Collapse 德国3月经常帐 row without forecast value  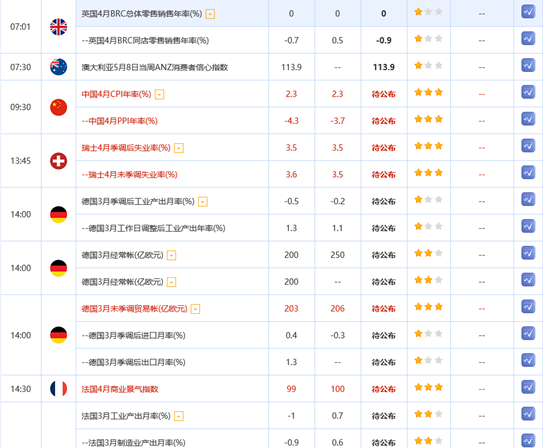point(171,282)
